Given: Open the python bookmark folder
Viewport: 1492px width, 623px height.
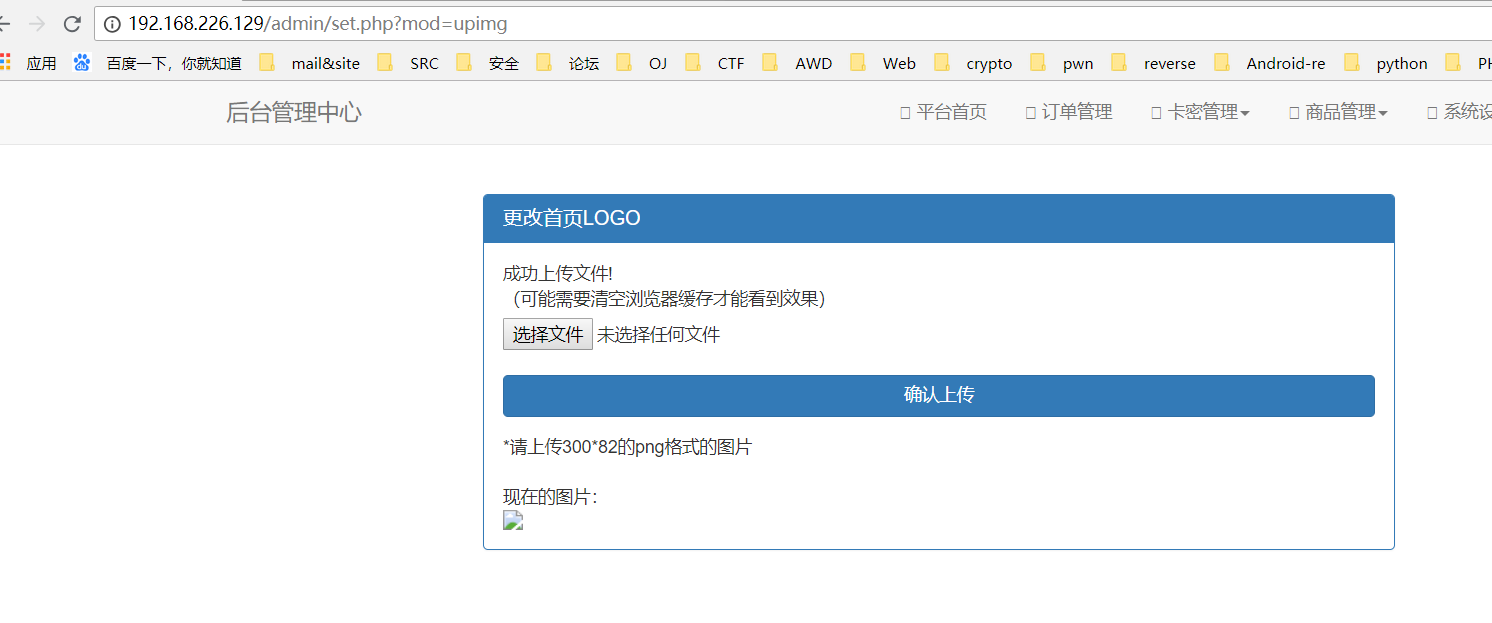Looking at the screenshot, I should tap(1386, 63).
